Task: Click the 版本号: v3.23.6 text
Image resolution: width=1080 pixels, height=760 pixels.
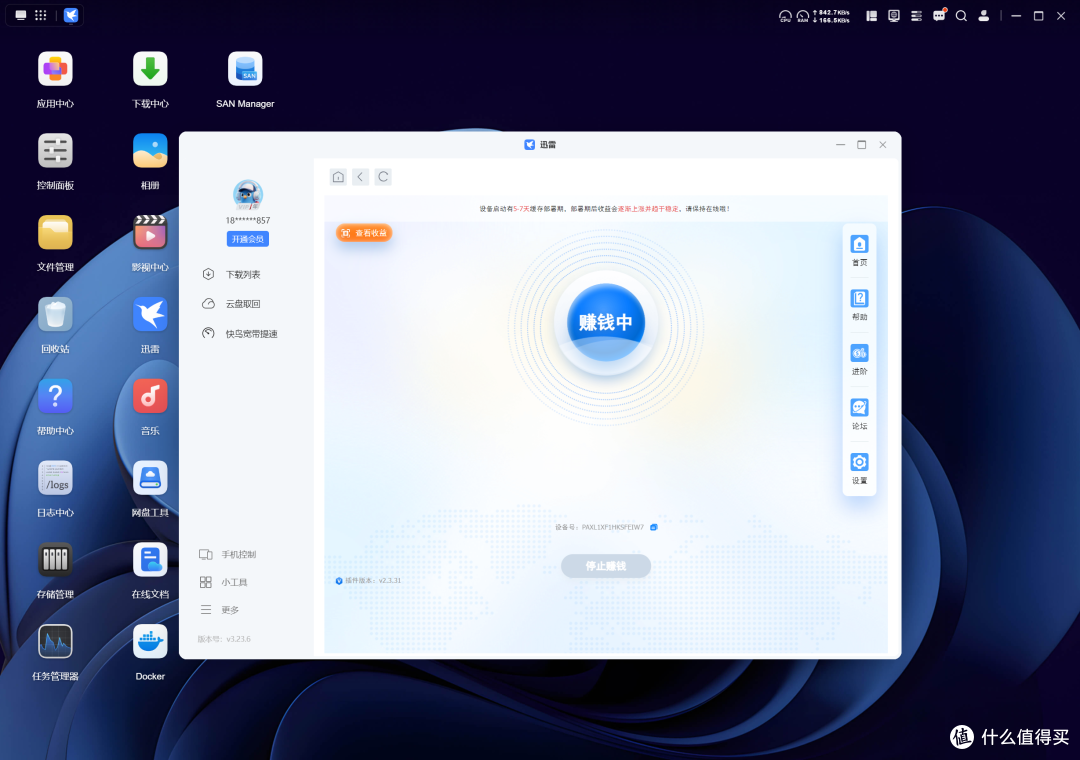Action: pos(224,639)
